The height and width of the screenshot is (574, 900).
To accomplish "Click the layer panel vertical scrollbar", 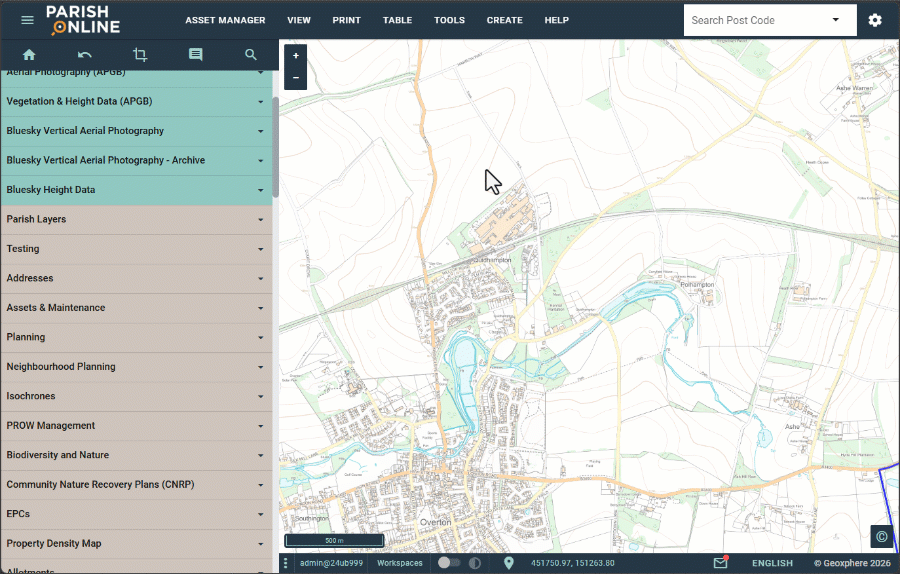I will pos(275,145).
